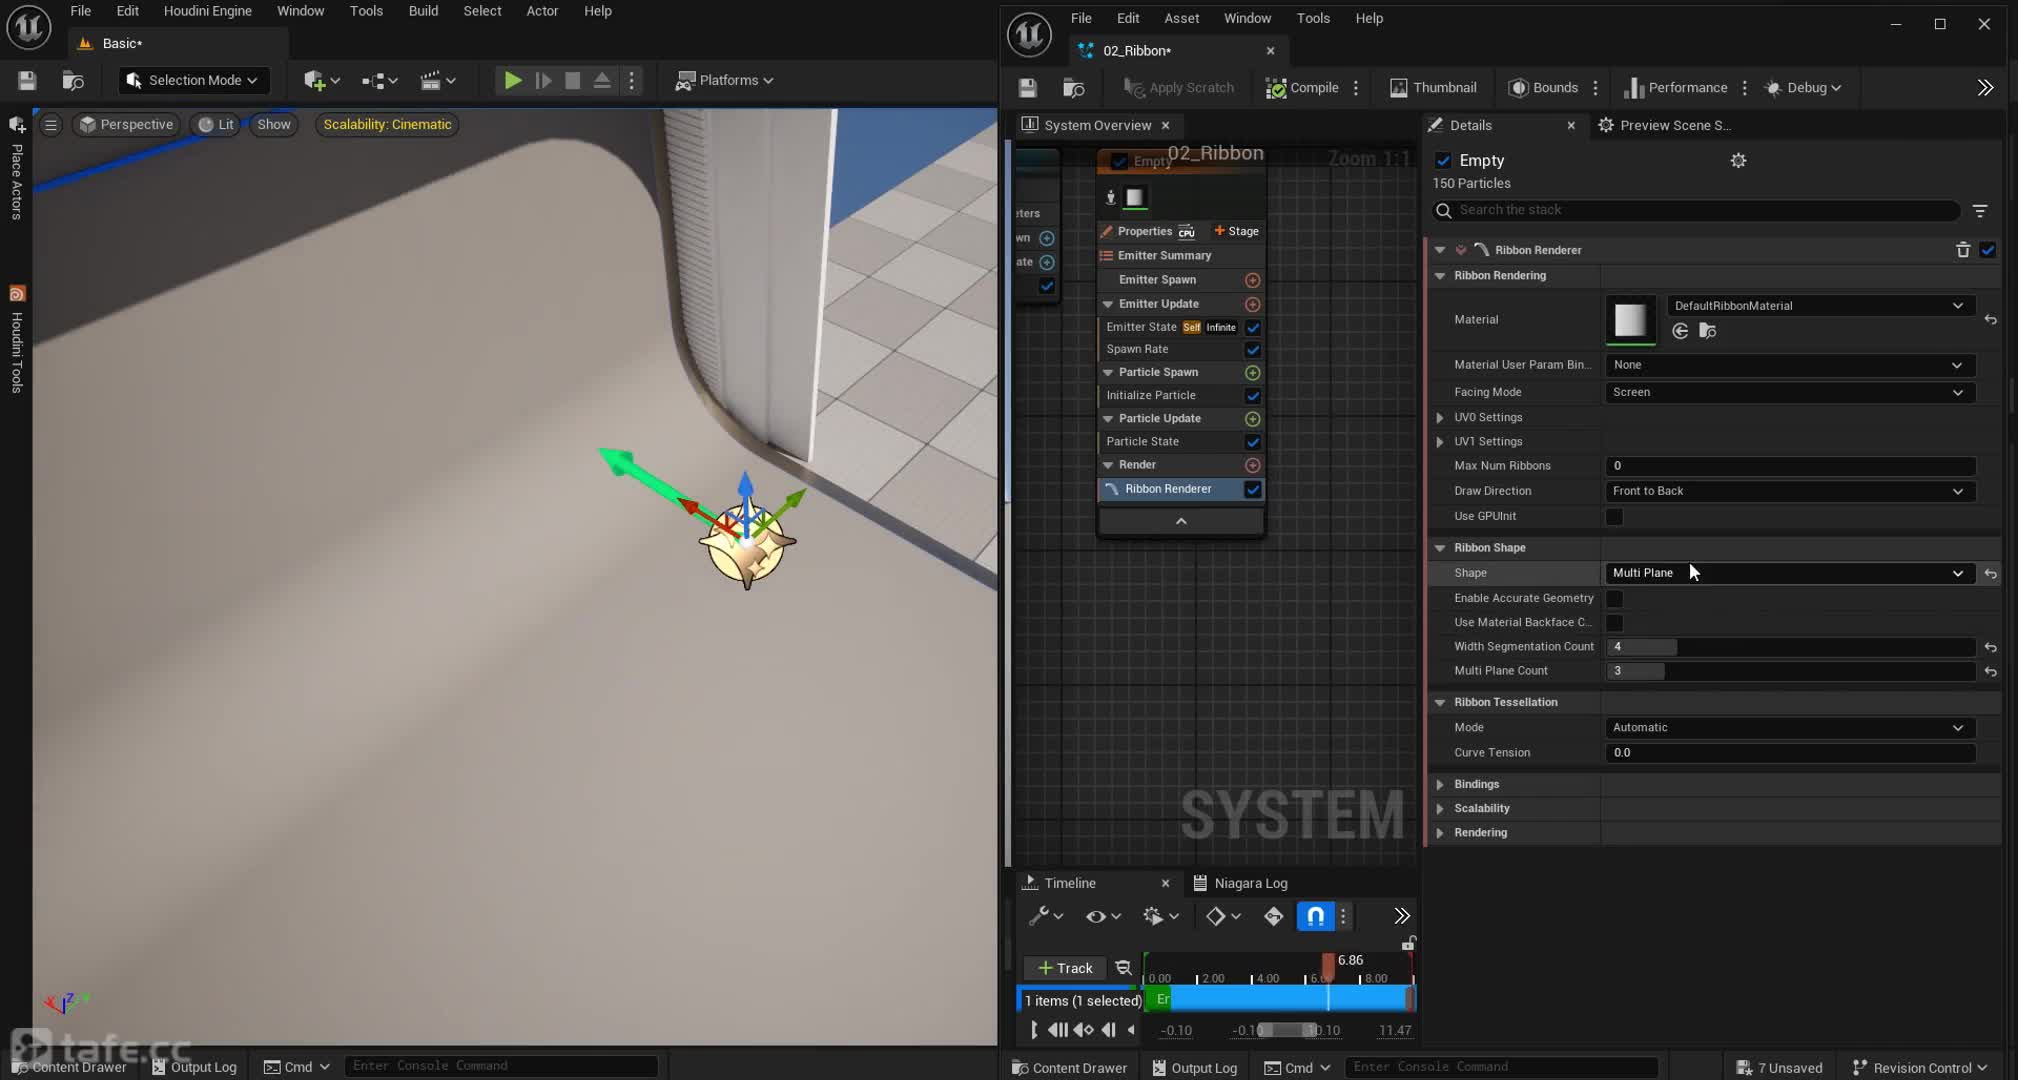The height and width of the screenshot is (1080, 2018).
Task: Toggle Particle State module checkbox
Action: tap(1252, 442)
